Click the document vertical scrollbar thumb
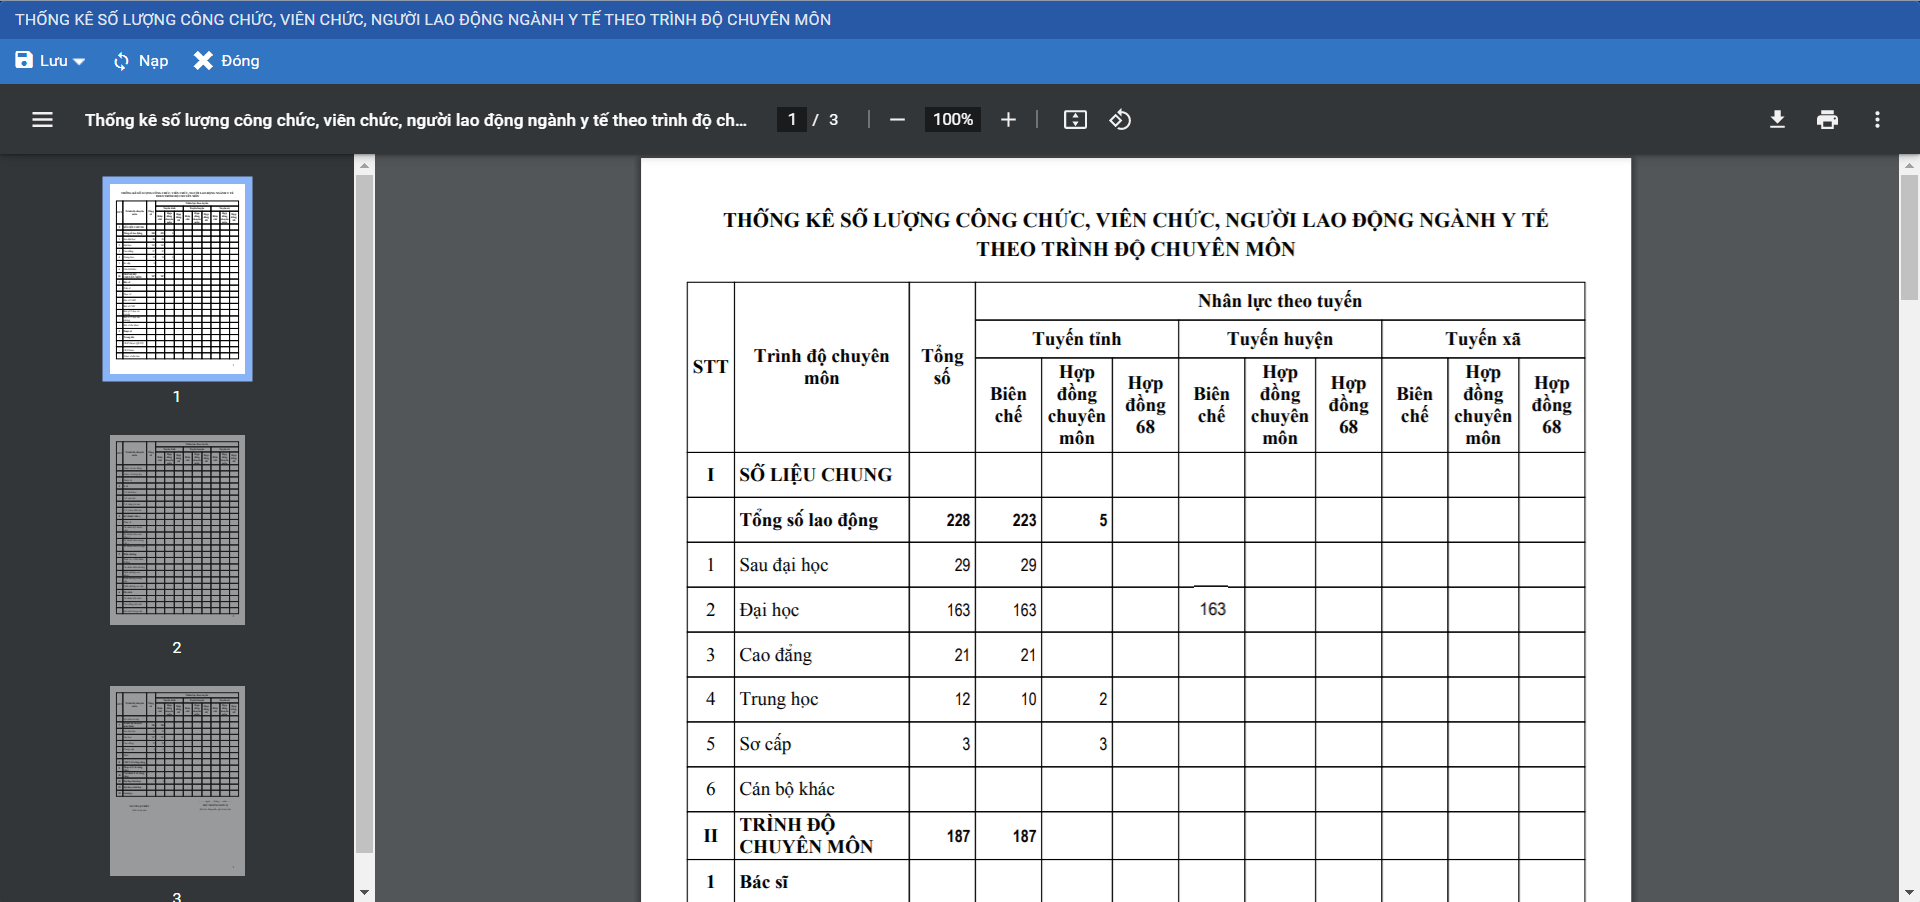Screen dimensions: 1920x902 click(1909, 237)
